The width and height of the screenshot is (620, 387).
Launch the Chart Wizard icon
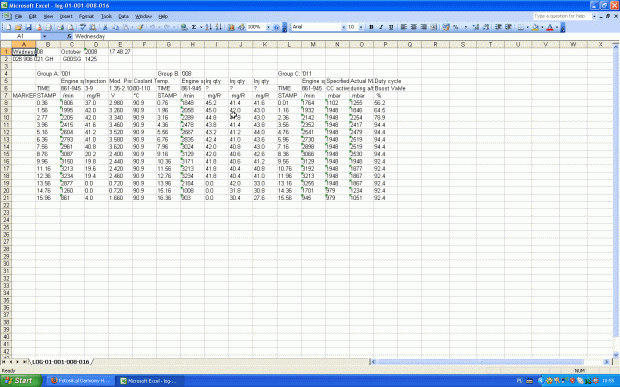pyautogui.click(x=231, y=27)
